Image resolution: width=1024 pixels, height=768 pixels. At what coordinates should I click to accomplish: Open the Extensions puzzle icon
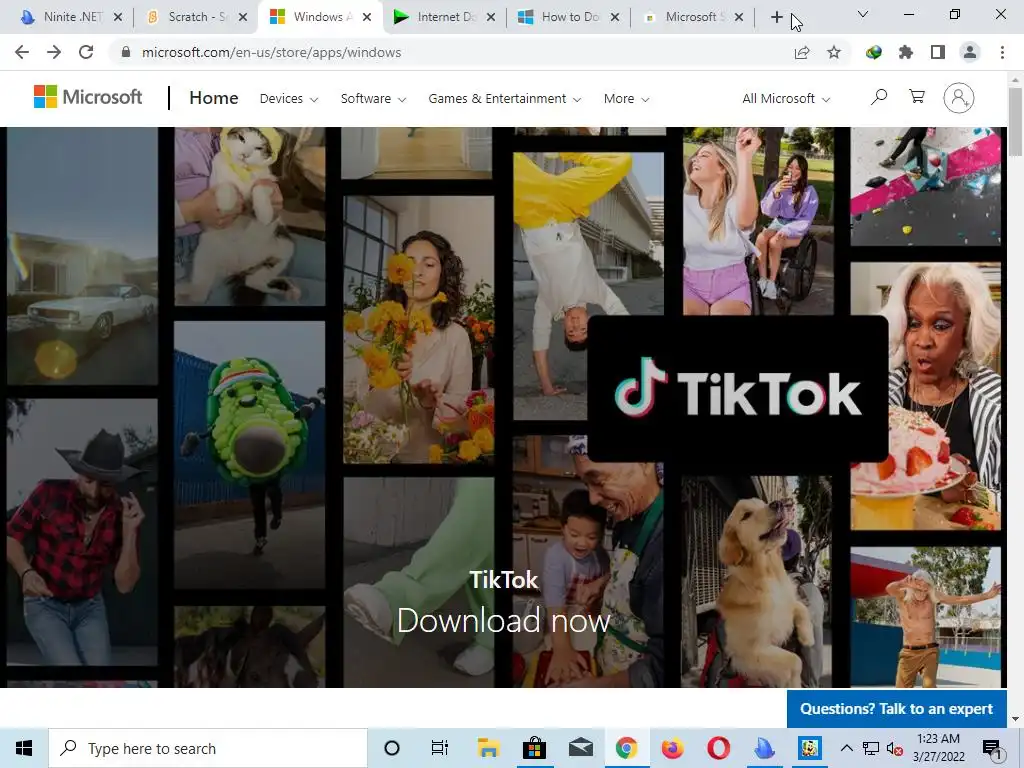(x=906, y=52)
